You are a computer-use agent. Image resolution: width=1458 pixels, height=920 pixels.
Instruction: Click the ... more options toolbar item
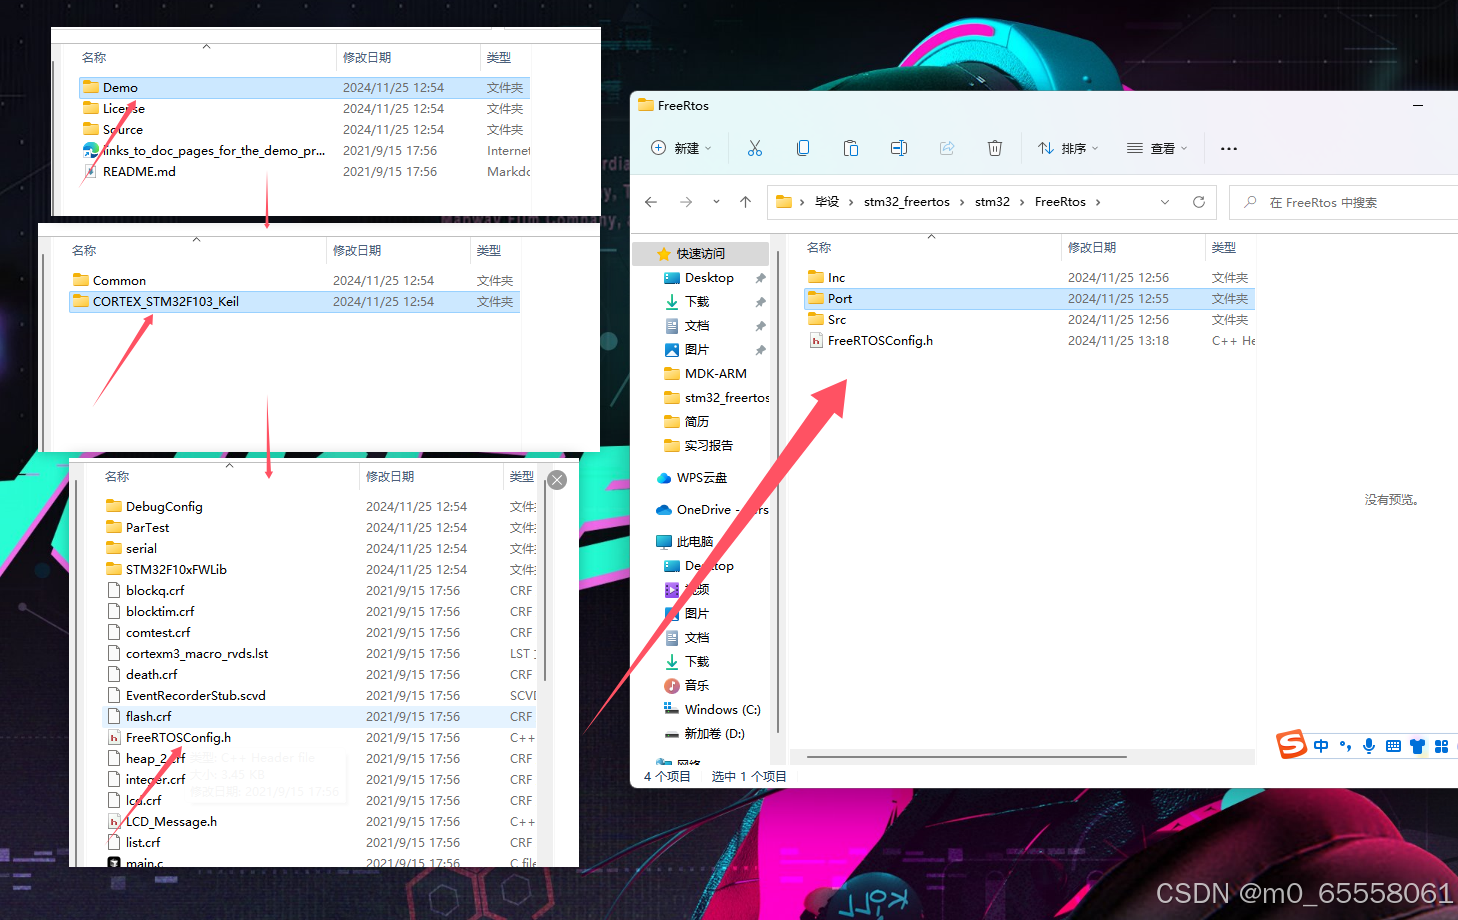[x=1228, y=147]
